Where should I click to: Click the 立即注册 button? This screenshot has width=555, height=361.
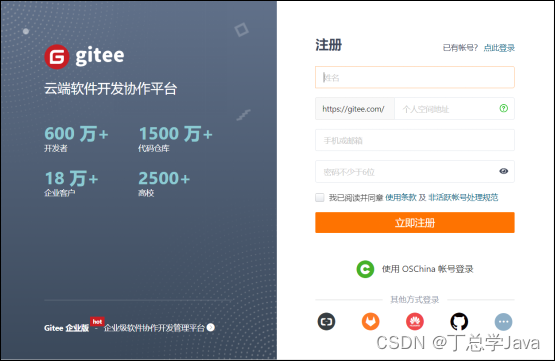(x=414, y=223)
